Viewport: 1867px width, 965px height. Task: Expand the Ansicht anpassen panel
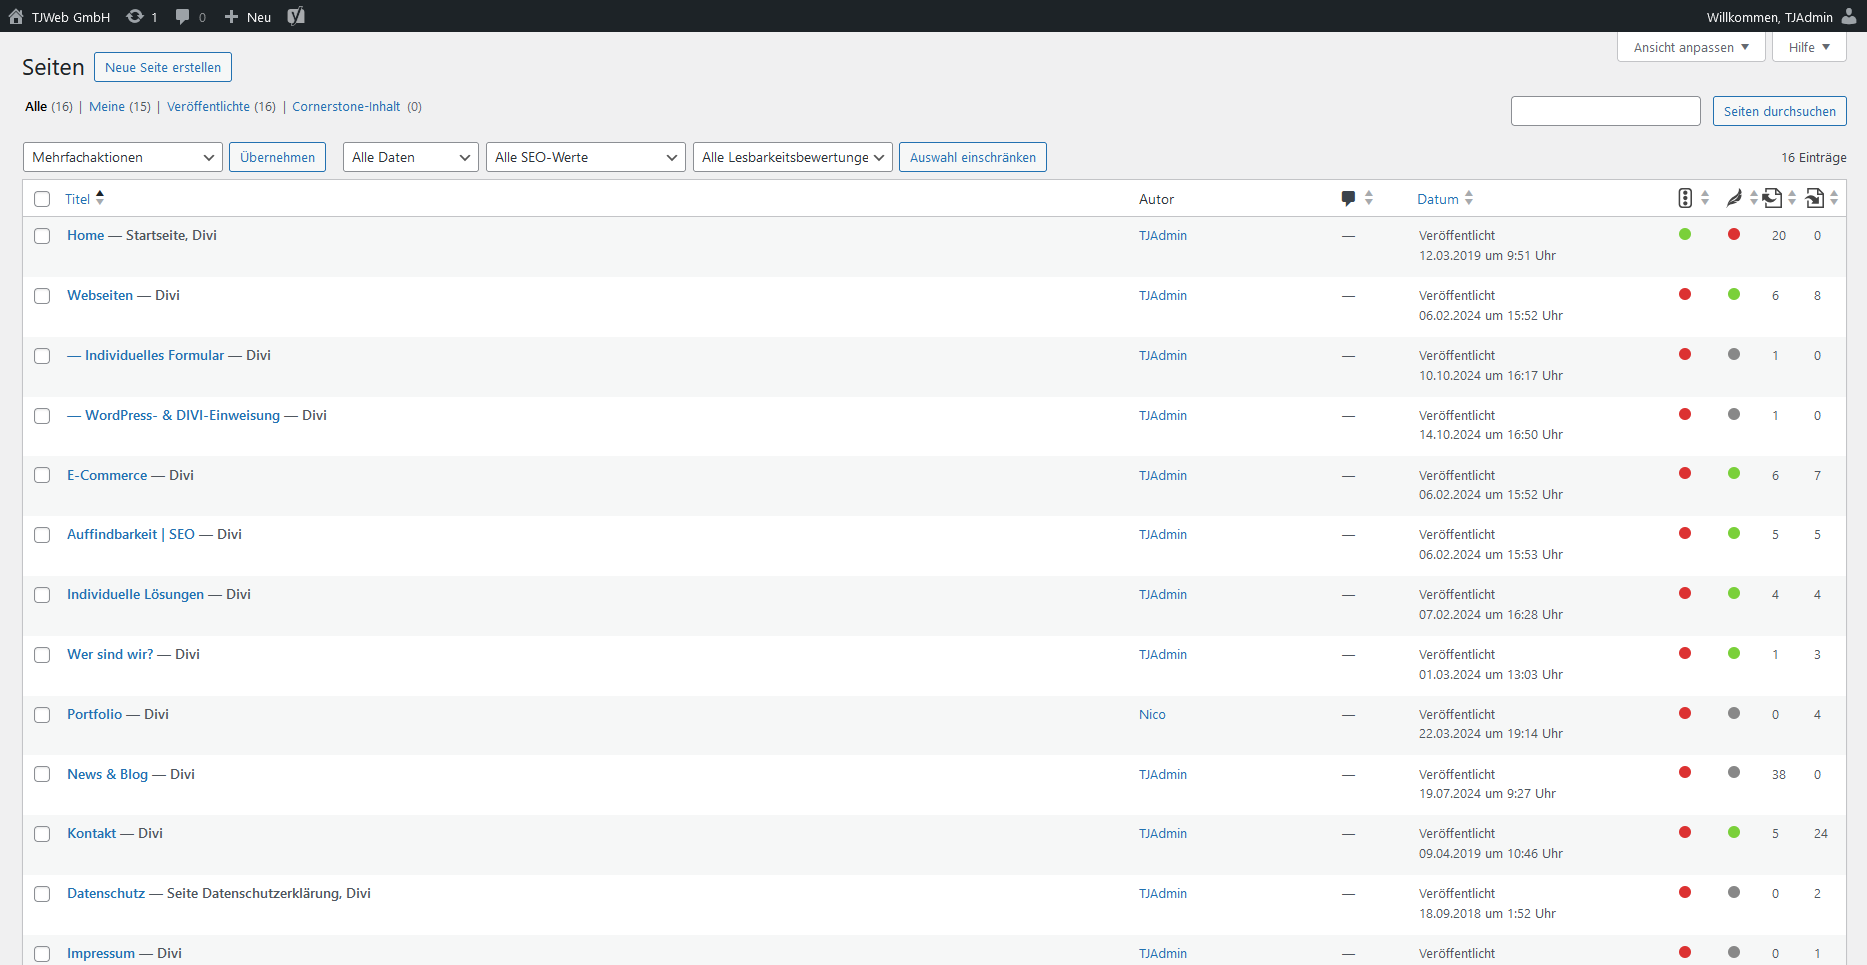pyautogui.click(x=1690, y=47)
